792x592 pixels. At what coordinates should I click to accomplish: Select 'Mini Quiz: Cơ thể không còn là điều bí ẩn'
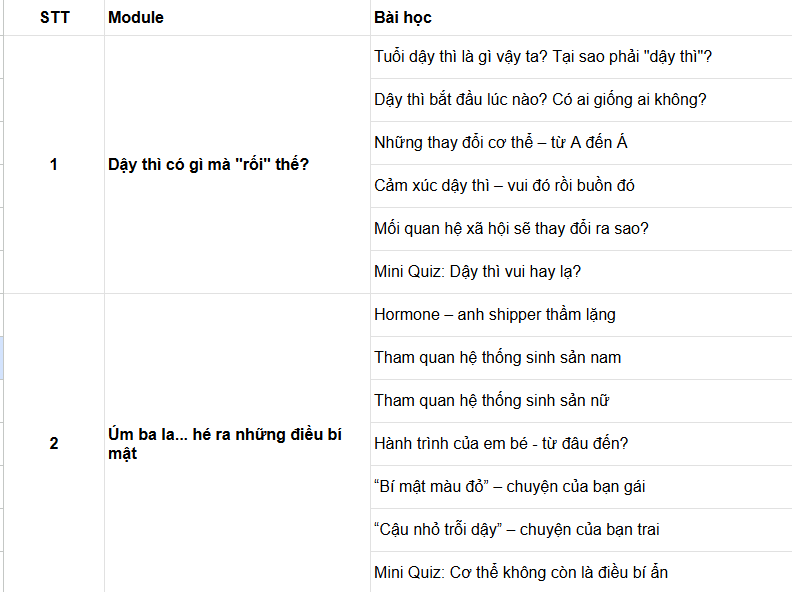[x=581, y=572]
